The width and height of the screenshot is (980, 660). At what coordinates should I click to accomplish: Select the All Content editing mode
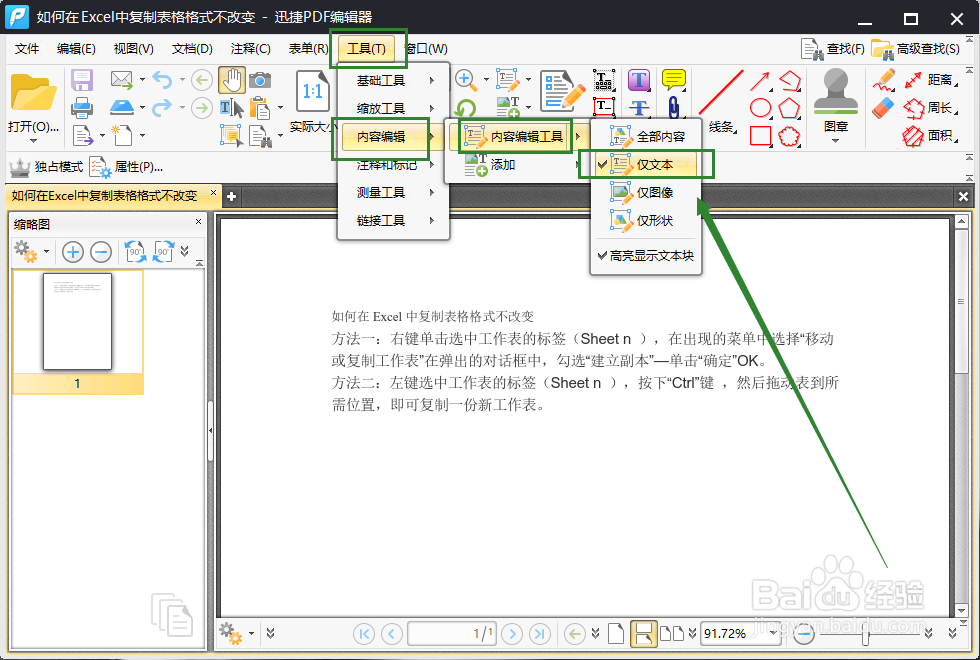pos(646,136)
